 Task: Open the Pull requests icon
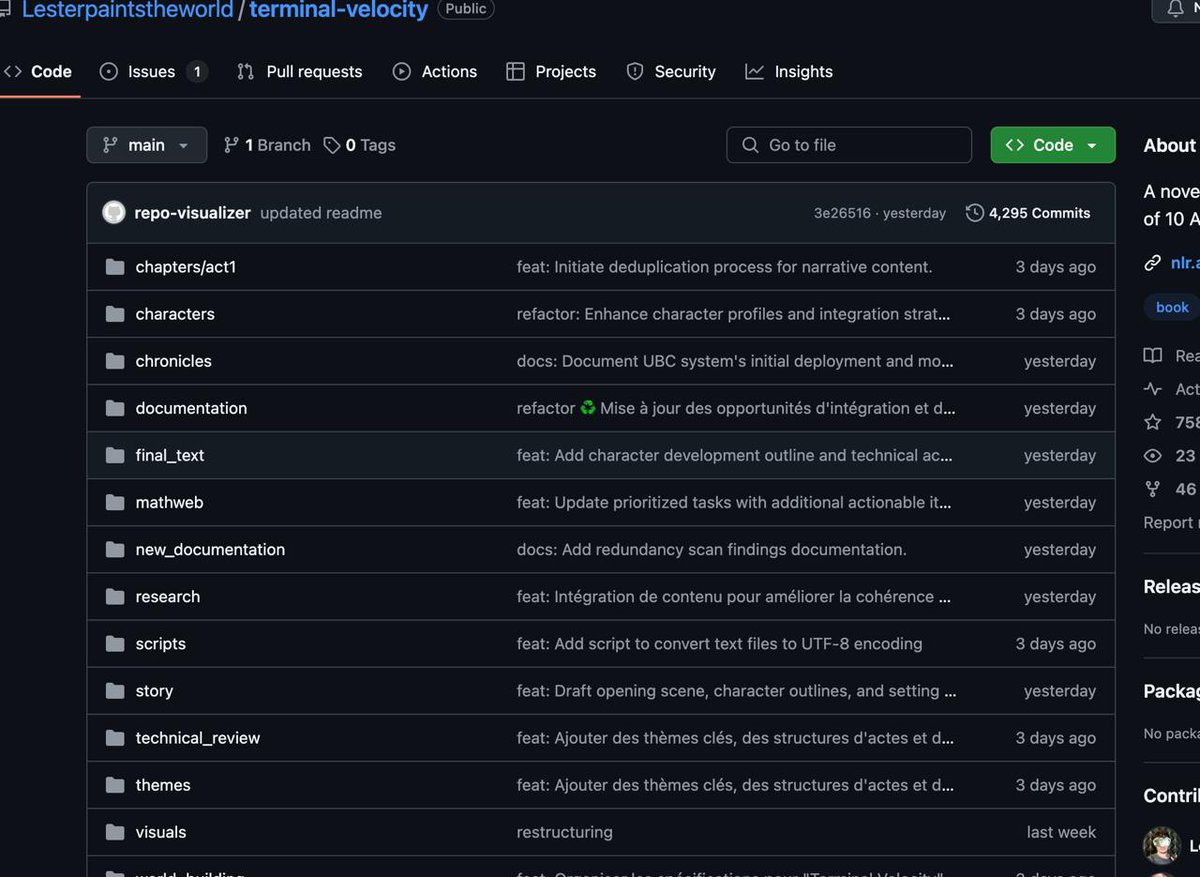point(245,71)
